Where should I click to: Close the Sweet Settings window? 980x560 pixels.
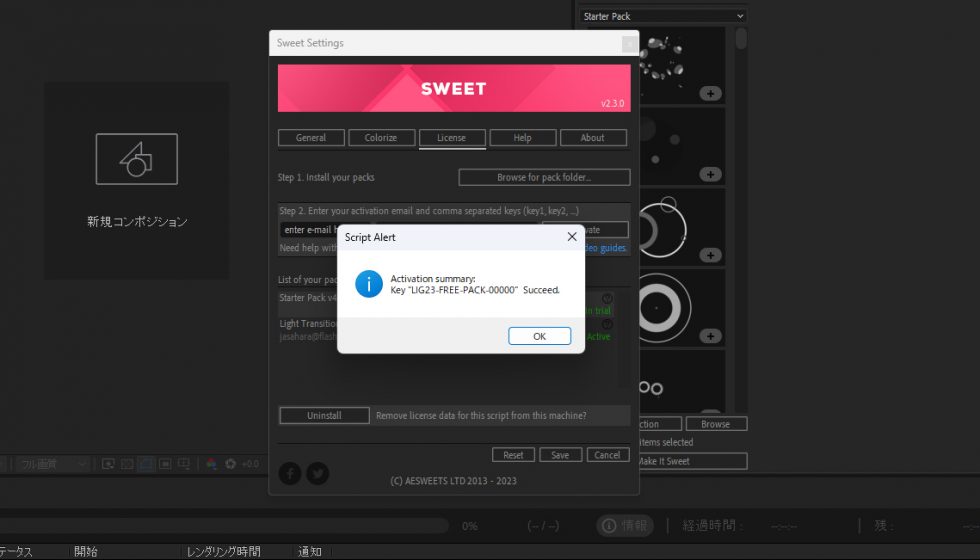[629, 44]
